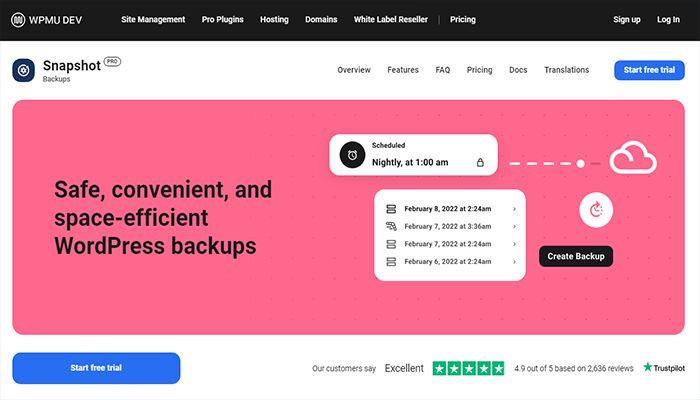The width and height of the screenshot is (700, 400).
Task: Click the slider dot on dashed cloud line
Action: [x=580, y=162]
